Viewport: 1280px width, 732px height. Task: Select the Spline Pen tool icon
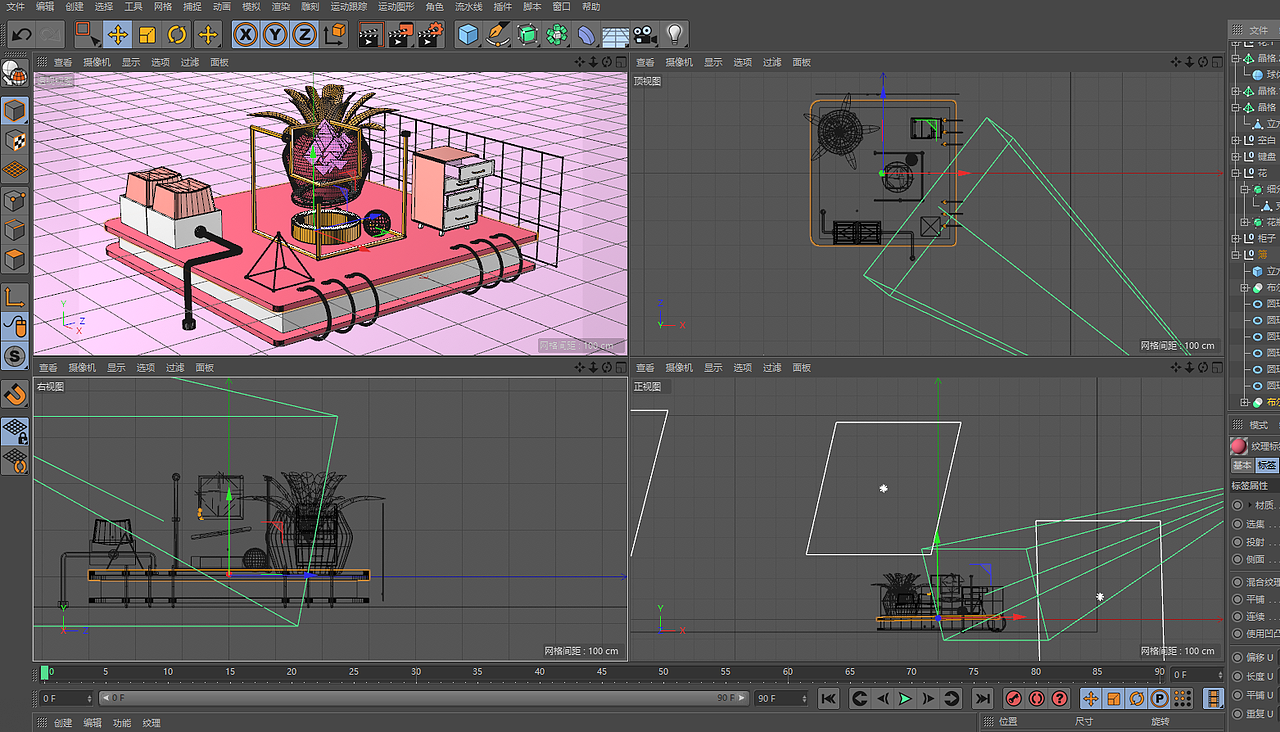(497, 35)
